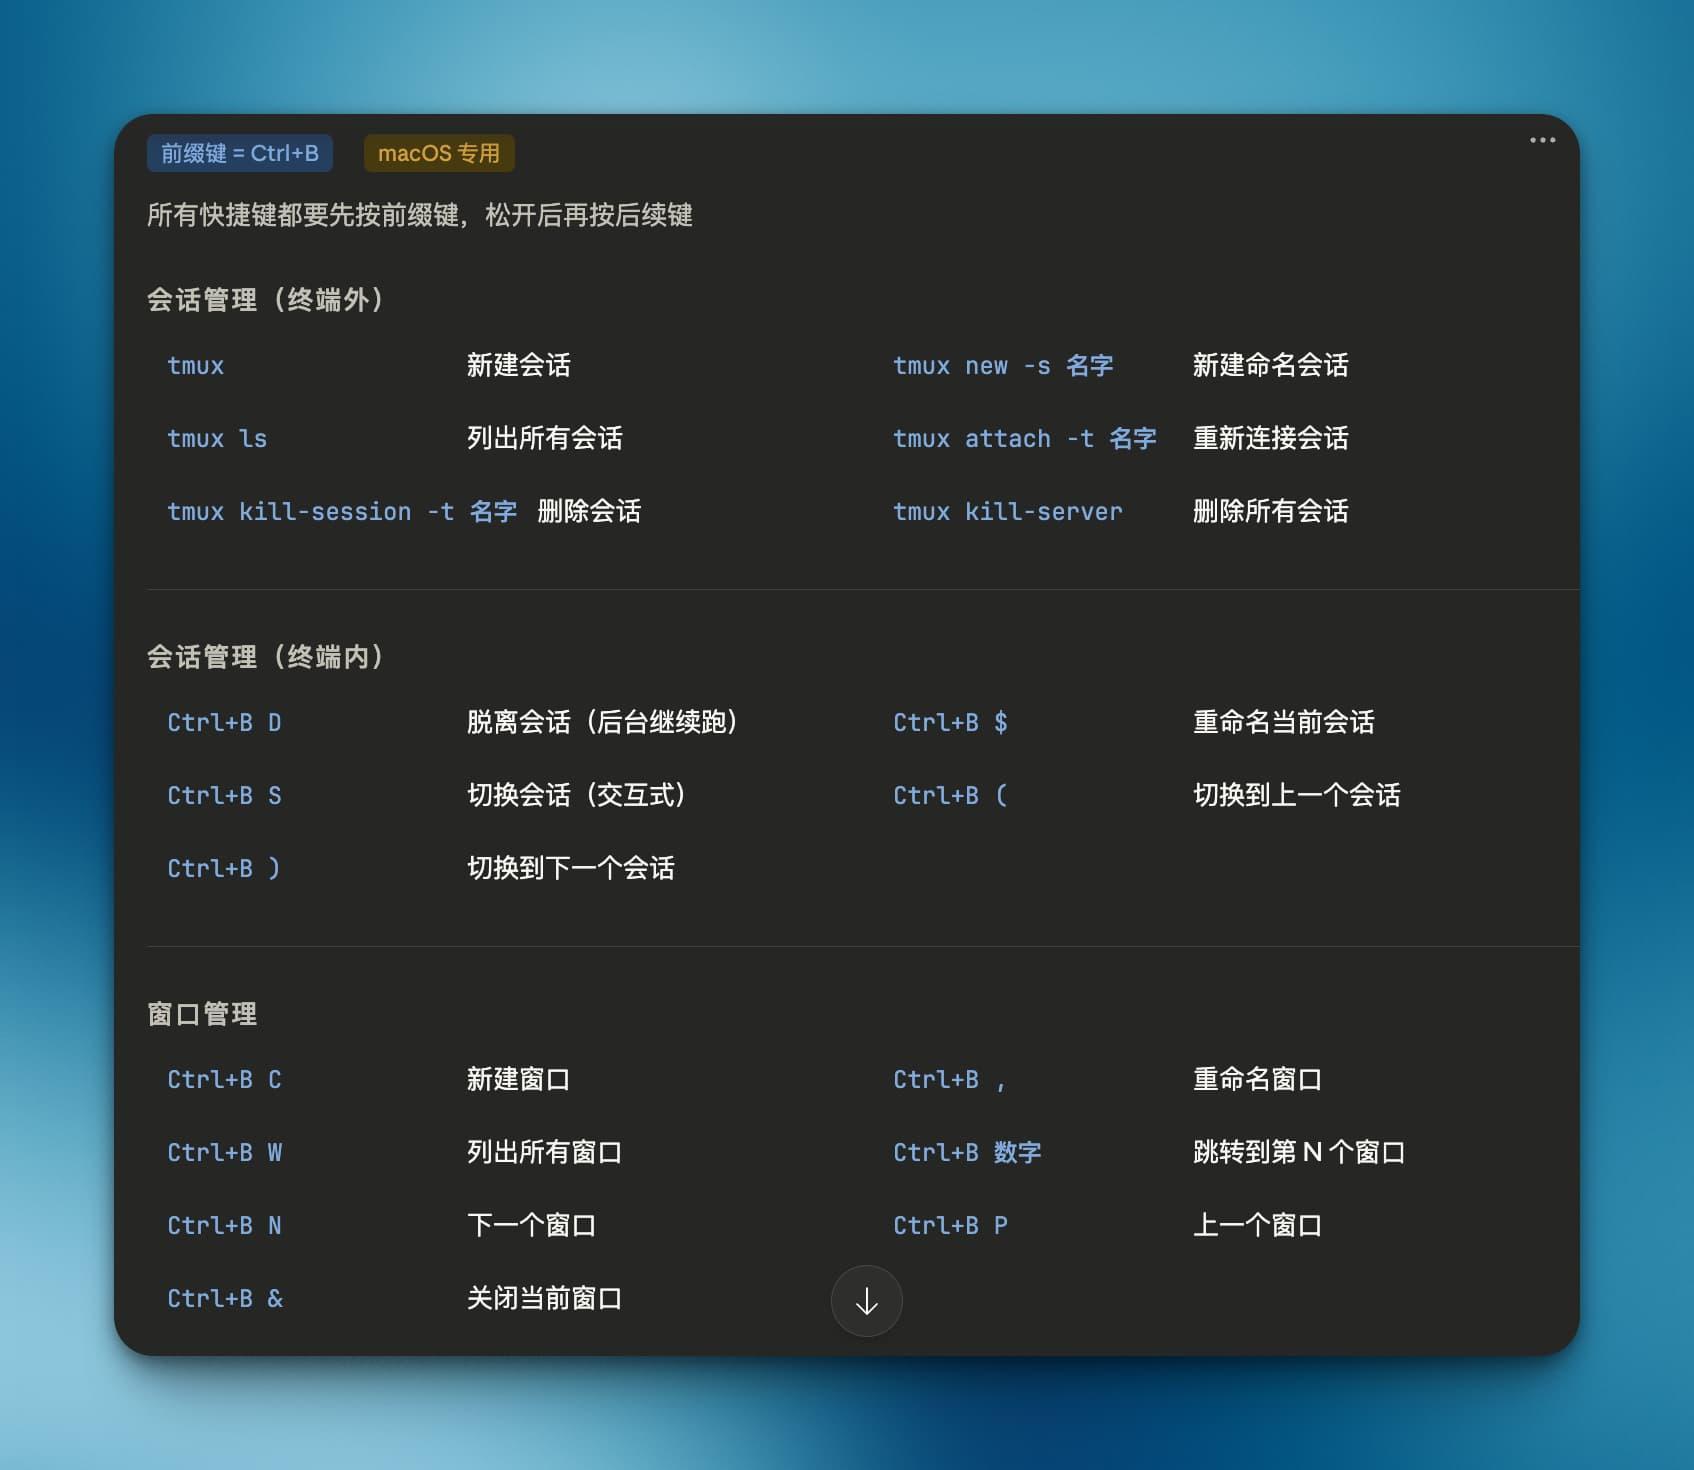Click the macOS 专用 badge
Image resolution: width=1694 pixels, height=1470 pixels.
(x=439, y=153)
